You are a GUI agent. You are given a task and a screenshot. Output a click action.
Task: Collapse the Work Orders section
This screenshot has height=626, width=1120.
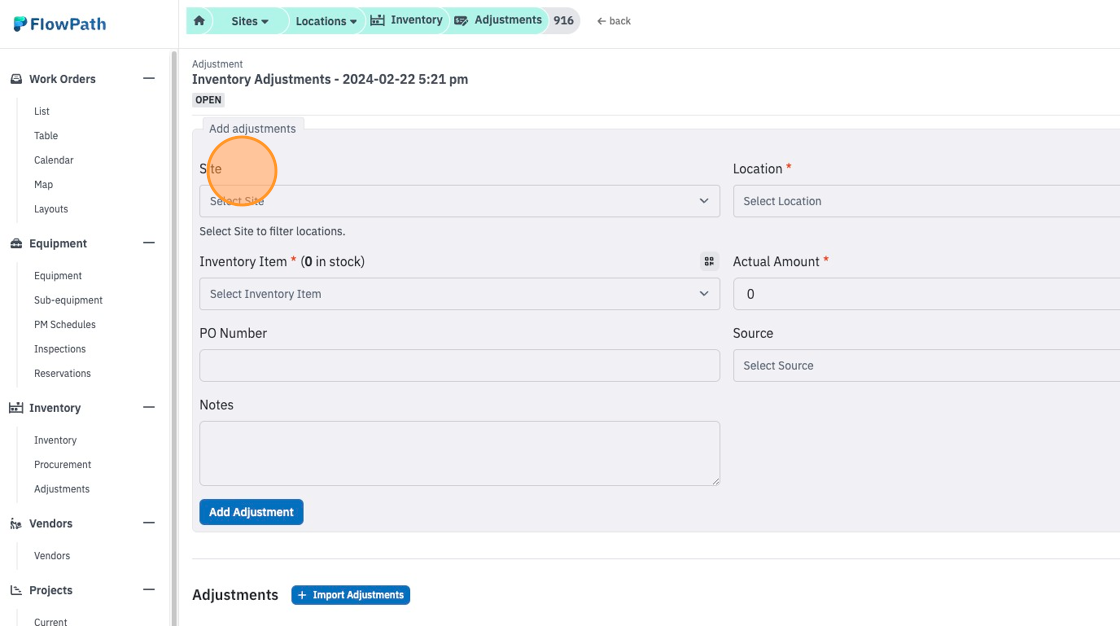pyautogui.click(x=149, y=79)
